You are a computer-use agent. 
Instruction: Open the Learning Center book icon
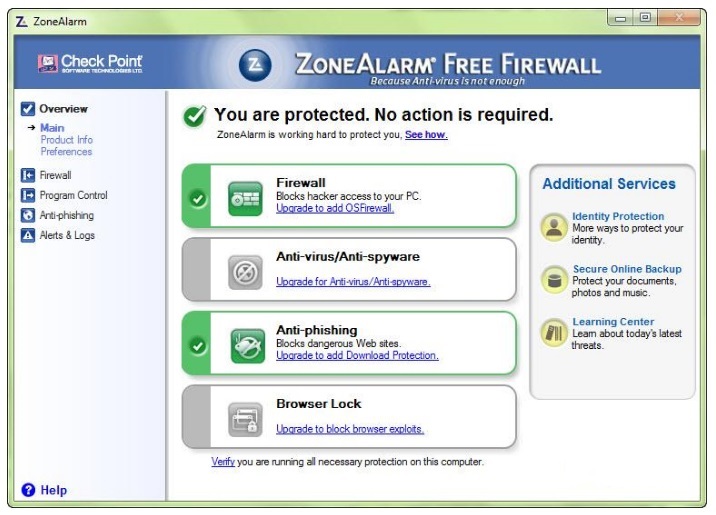[x=554, y=333]
